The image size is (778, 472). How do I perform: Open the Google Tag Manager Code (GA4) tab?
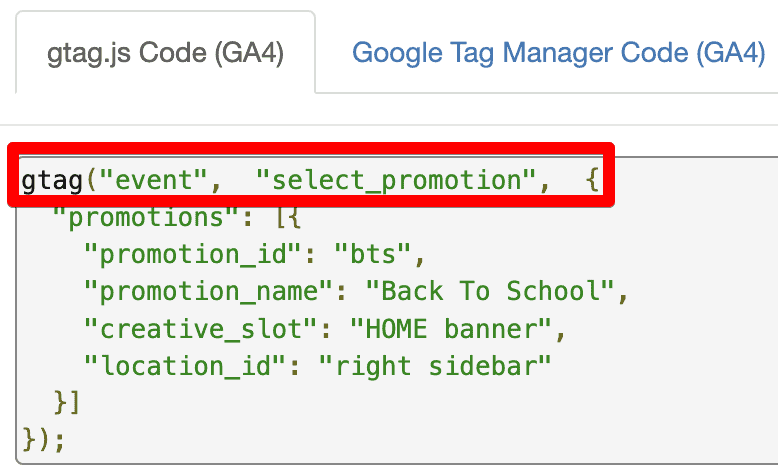(x=558, y=53)
